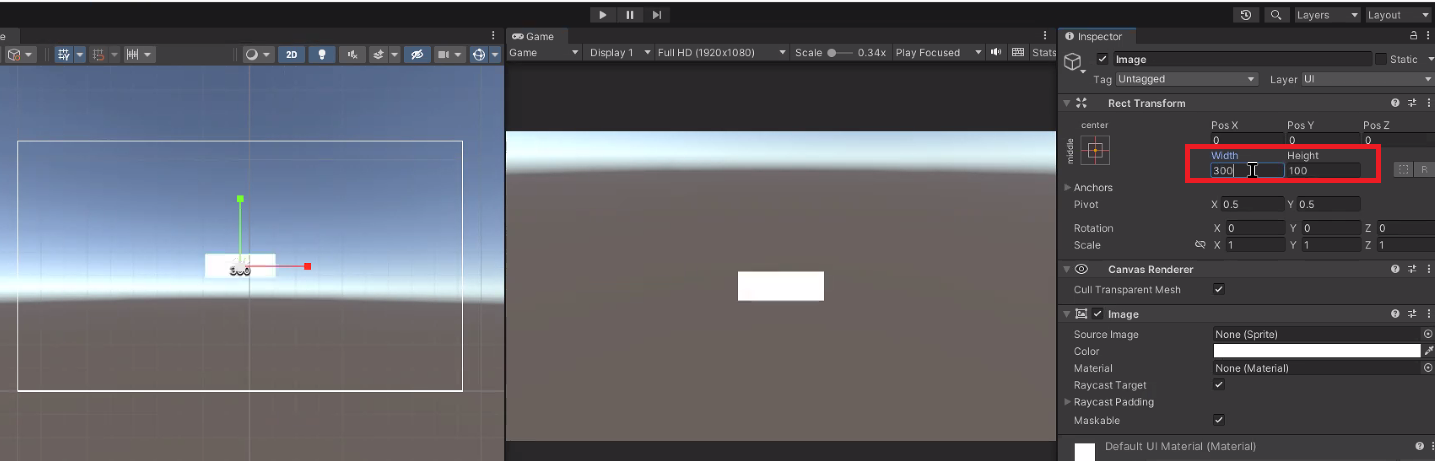Open Rect Transform preset sliders icon
The width and height of the screenshot is (1435, 461).
[1412, 103]
